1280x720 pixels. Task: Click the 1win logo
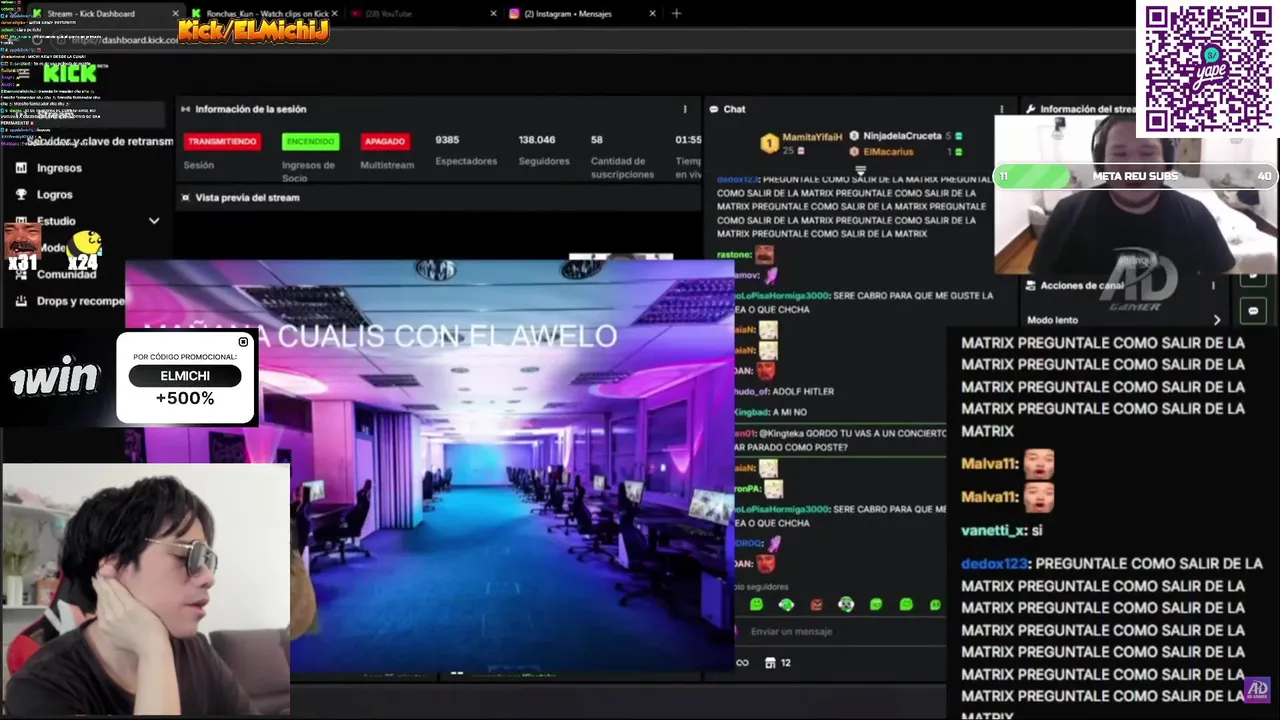click(x=55, y=378)
